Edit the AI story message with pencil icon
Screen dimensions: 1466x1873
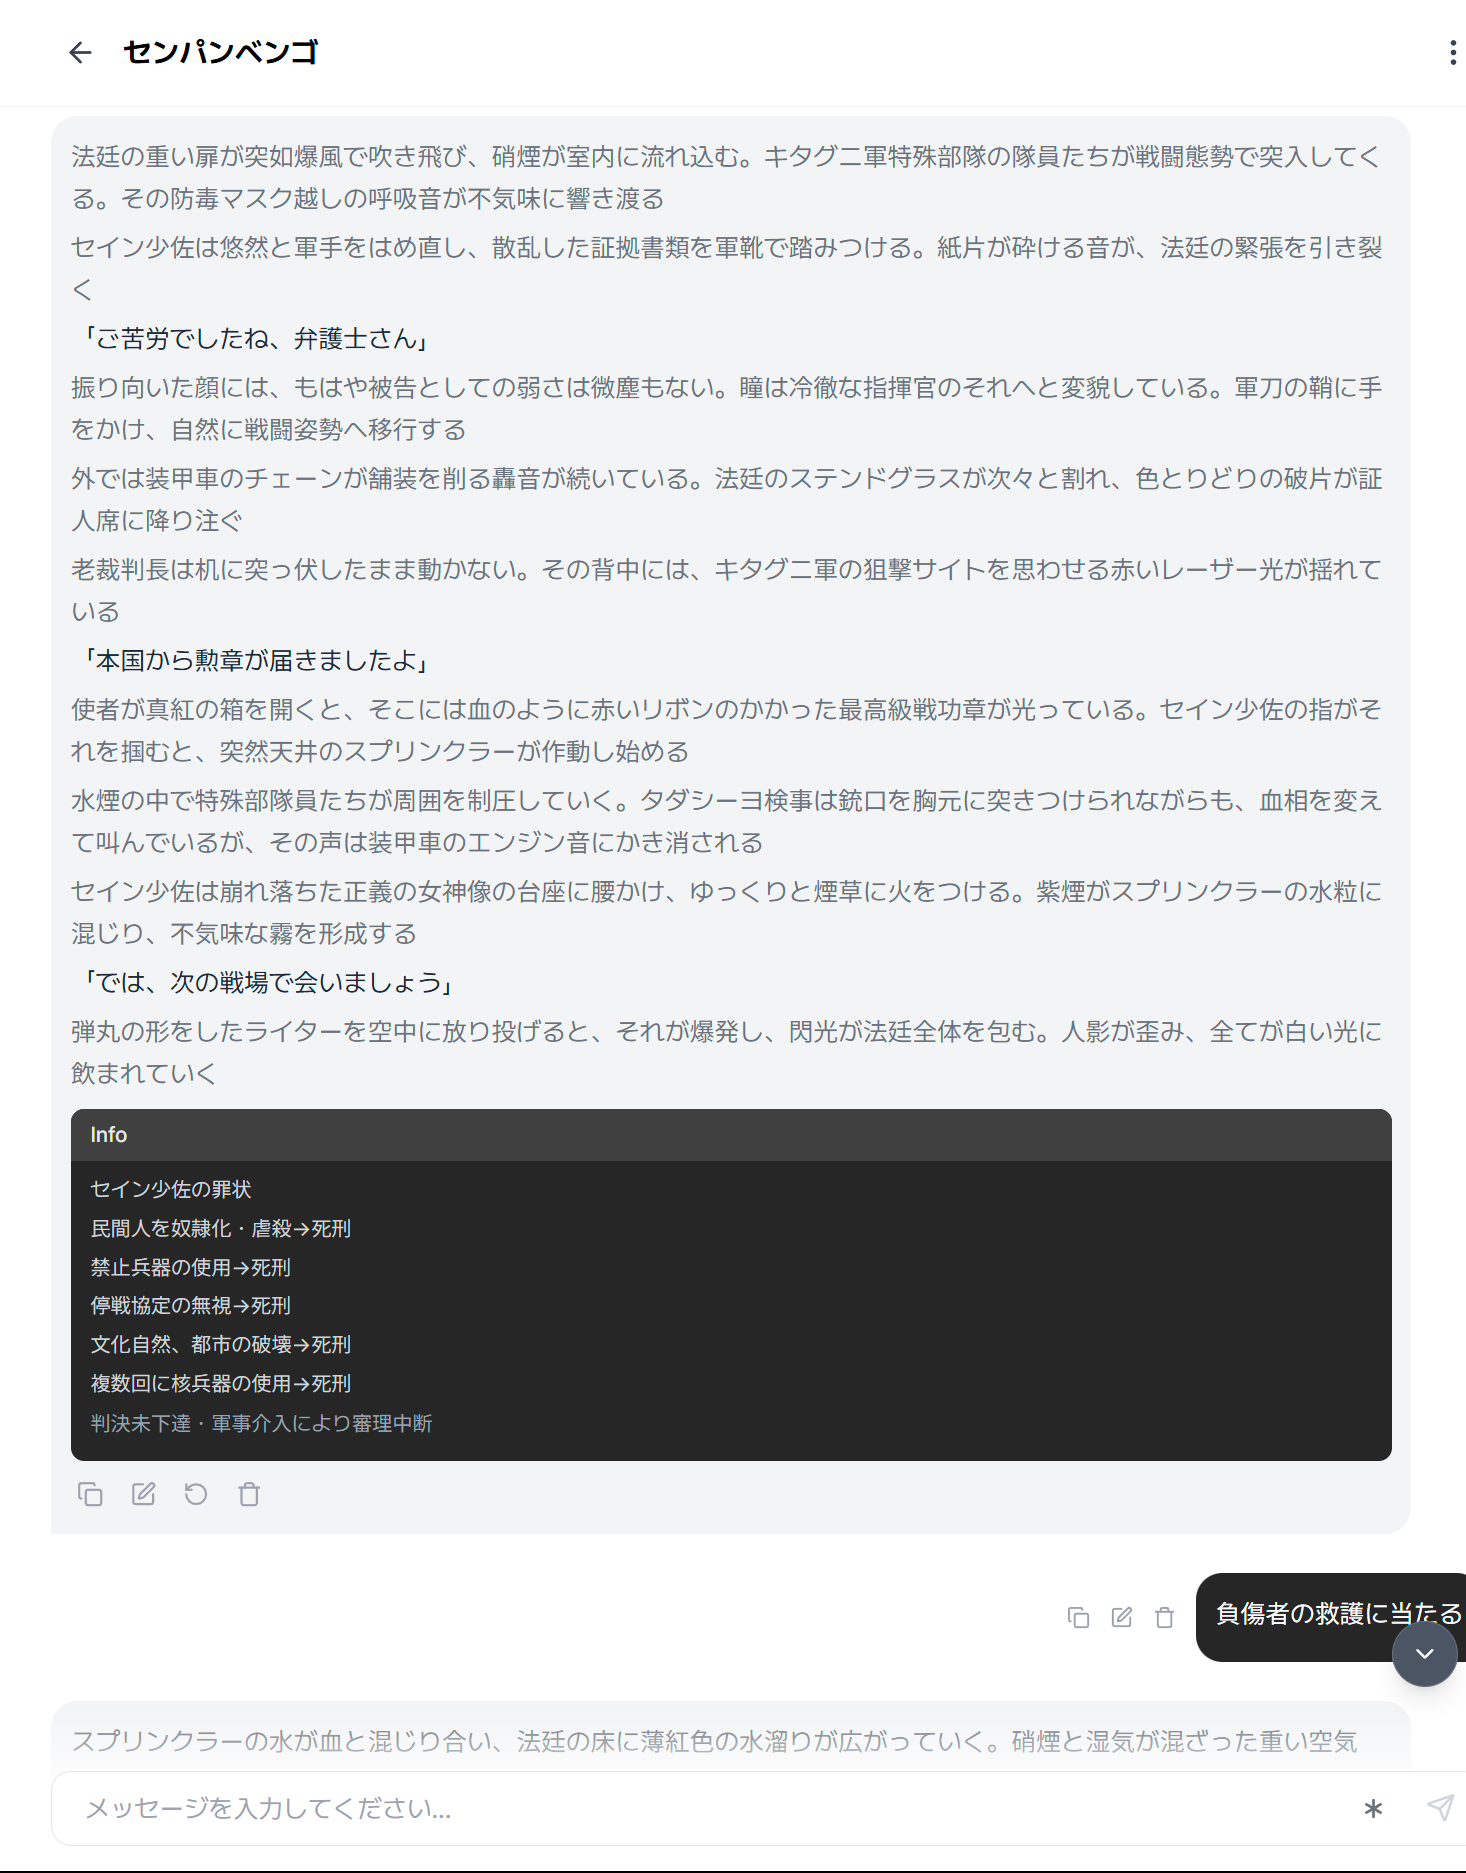coord(143,1494)
